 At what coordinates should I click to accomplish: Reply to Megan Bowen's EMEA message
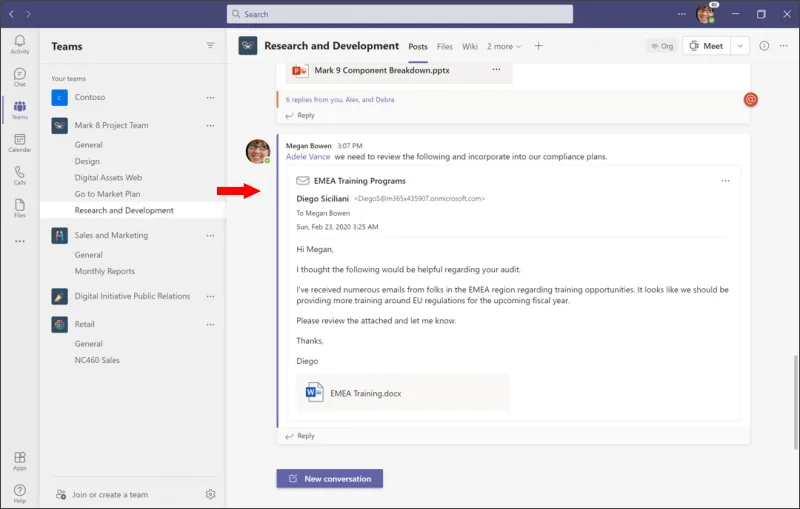(300, 436)
